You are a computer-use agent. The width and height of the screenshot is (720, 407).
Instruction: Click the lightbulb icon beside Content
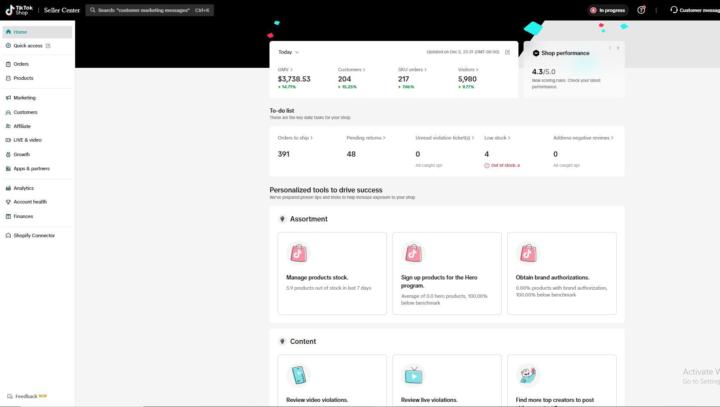(x=282, y=341)
